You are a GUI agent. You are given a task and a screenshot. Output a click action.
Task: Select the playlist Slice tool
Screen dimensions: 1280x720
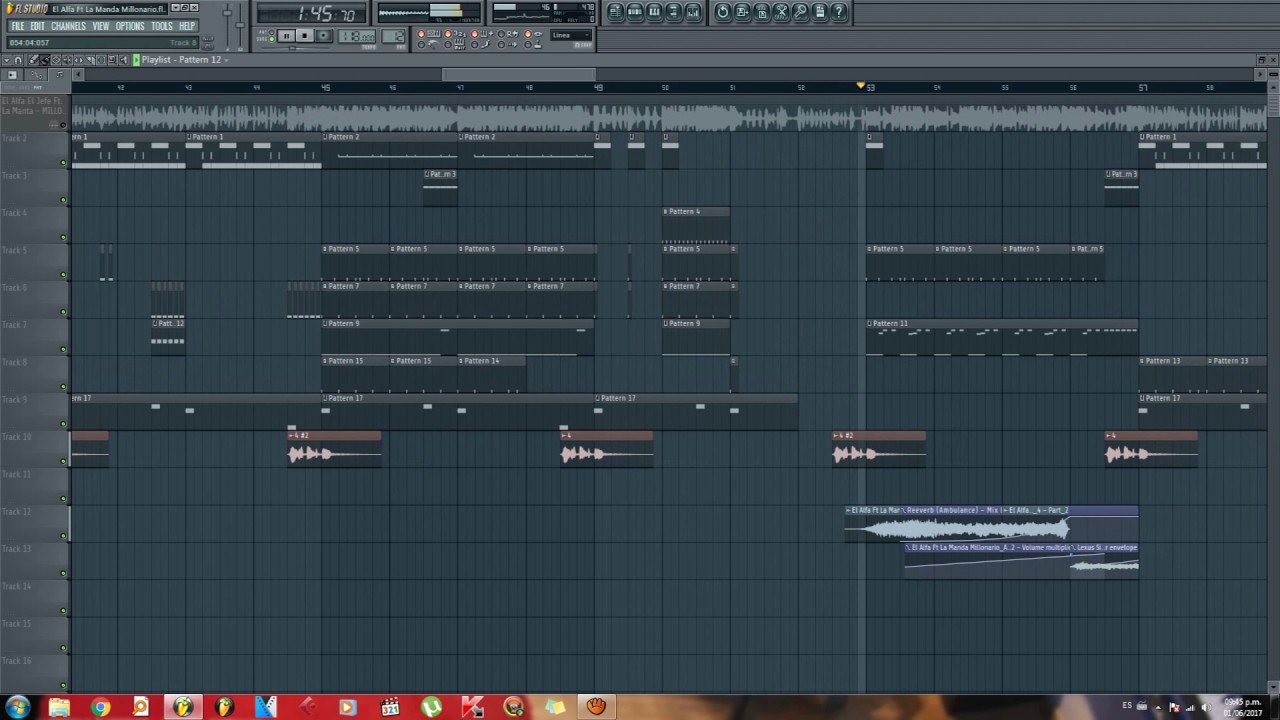click(90, 60)
